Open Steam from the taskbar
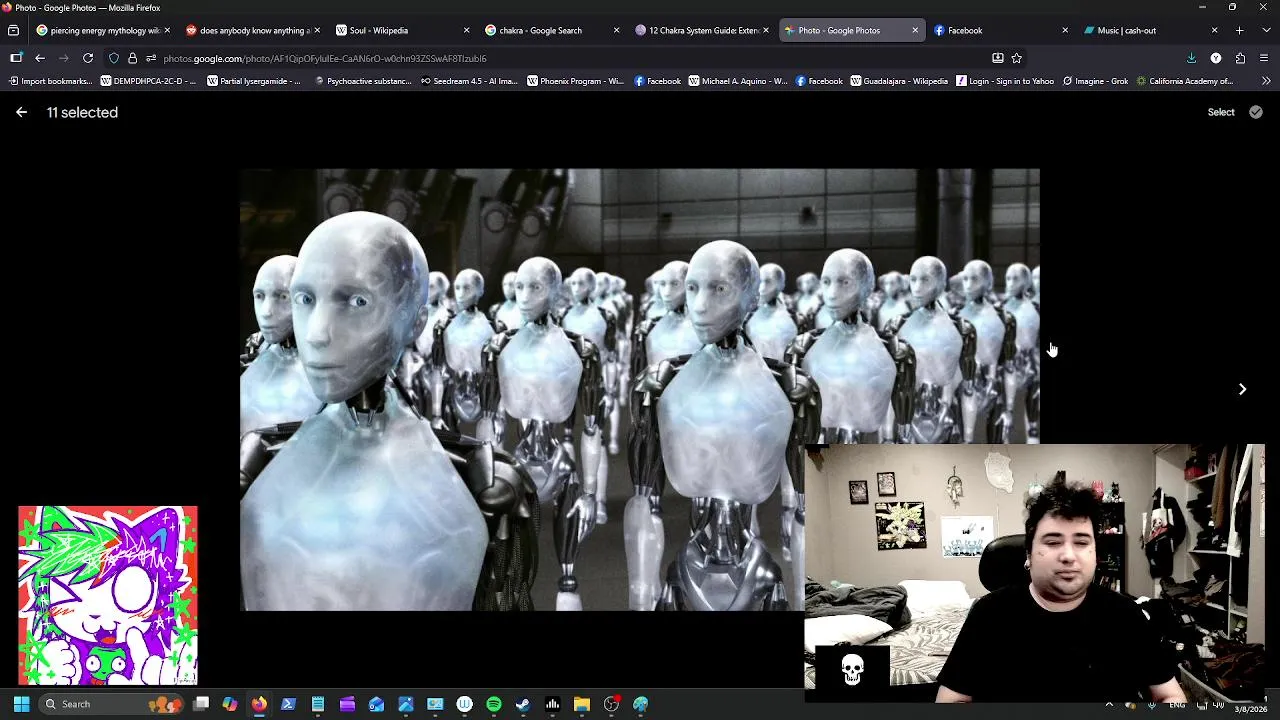1280x720 pixels. coord(523,704)
